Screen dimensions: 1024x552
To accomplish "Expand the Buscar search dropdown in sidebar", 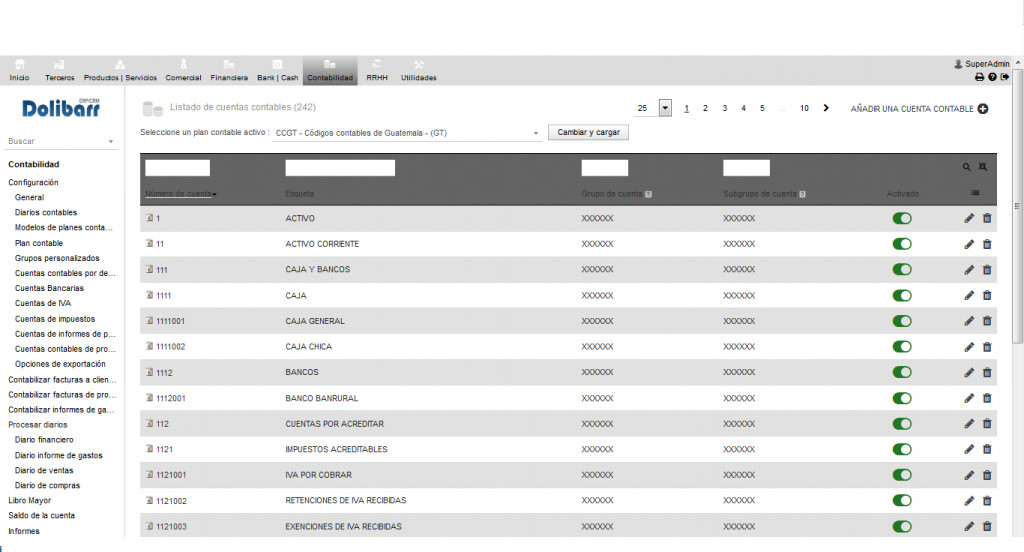I will coord(111,142).
